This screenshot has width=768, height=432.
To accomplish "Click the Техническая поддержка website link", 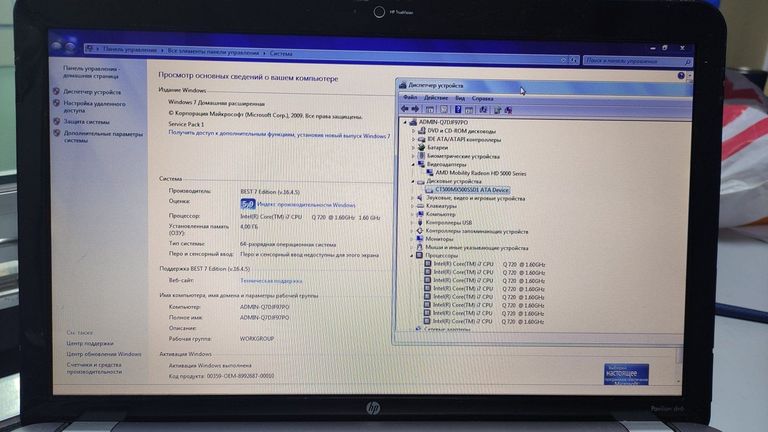I will (271, 281).
